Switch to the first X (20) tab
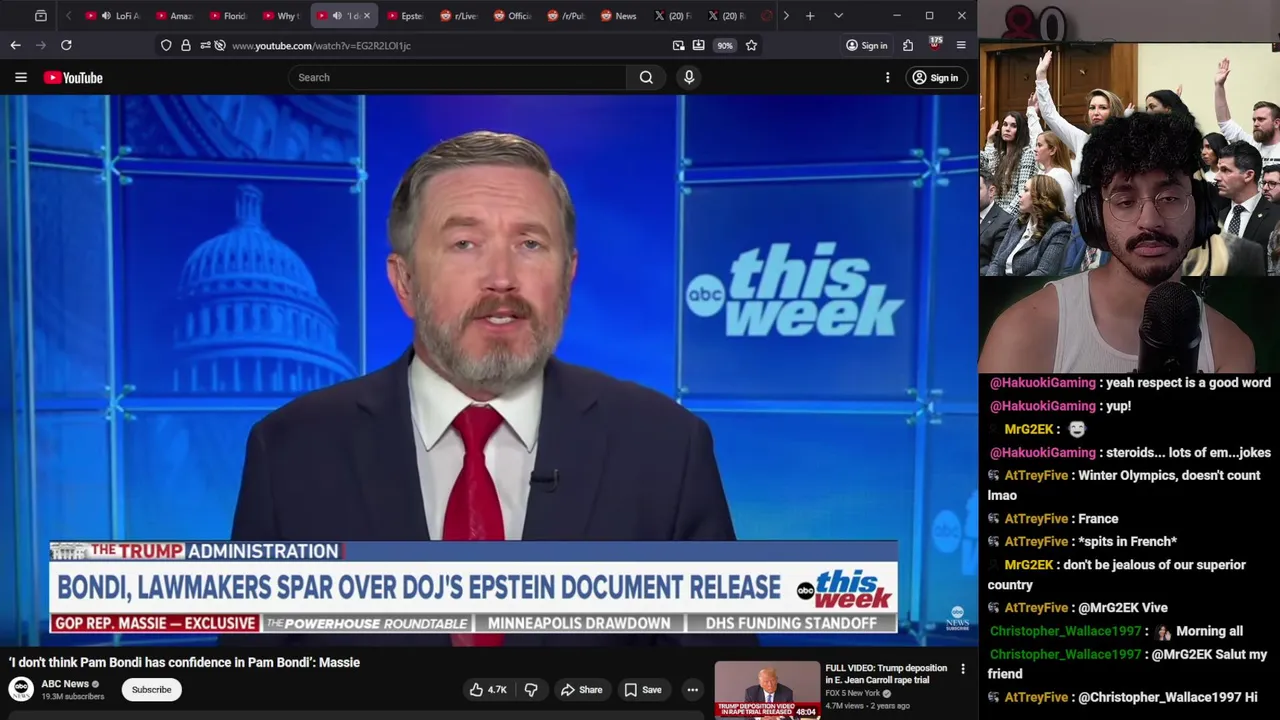1280x720 pixels. (674, 16)
